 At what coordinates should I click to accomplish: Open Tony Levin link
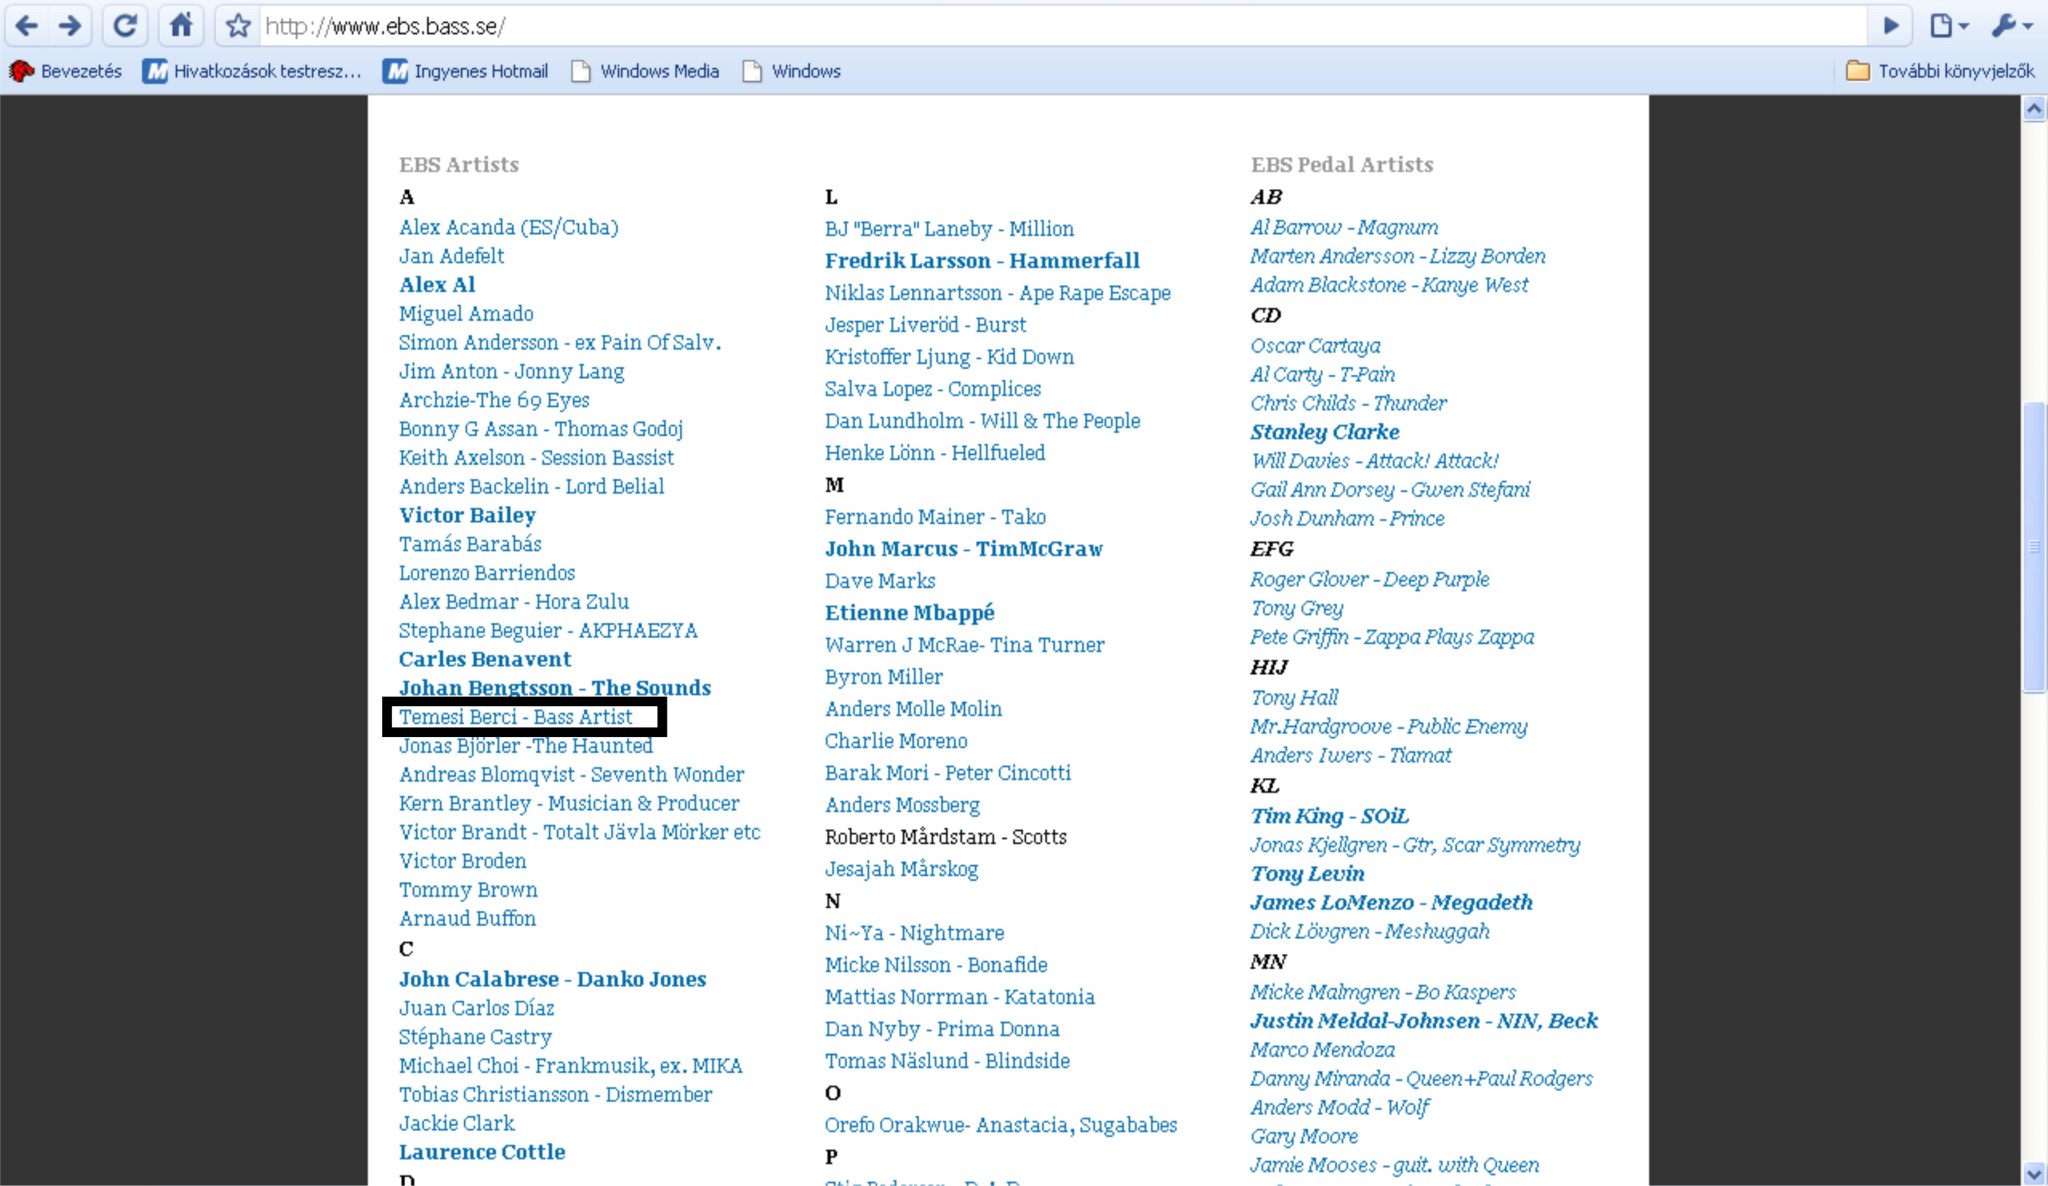(1307, 874)
